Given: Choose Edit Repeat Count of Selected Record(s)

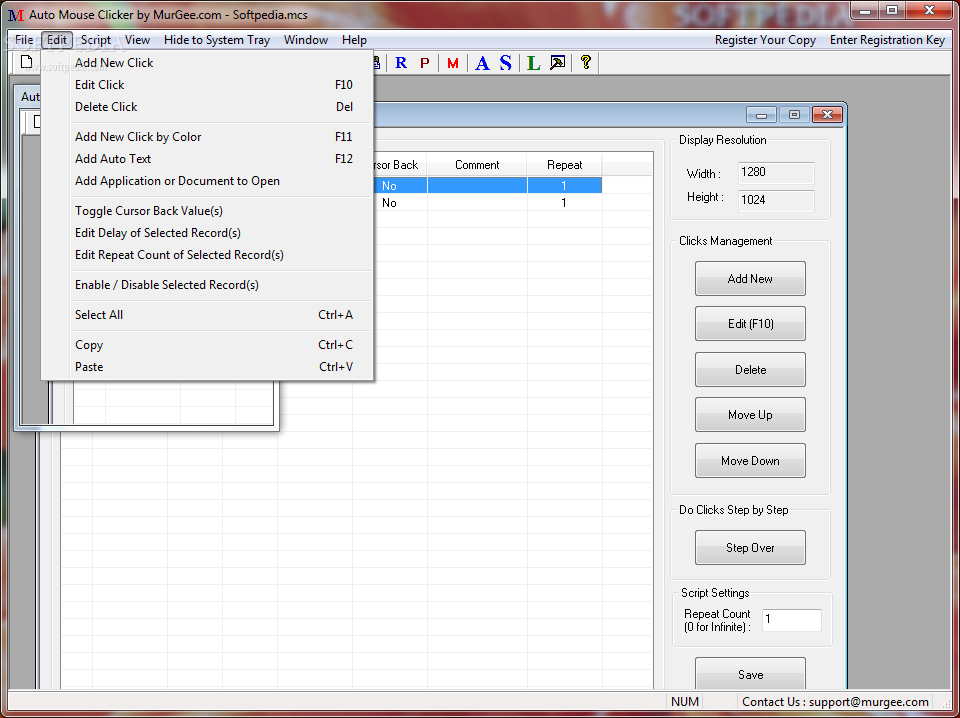Looking at the screenshot, I should [x=208, y=255].
